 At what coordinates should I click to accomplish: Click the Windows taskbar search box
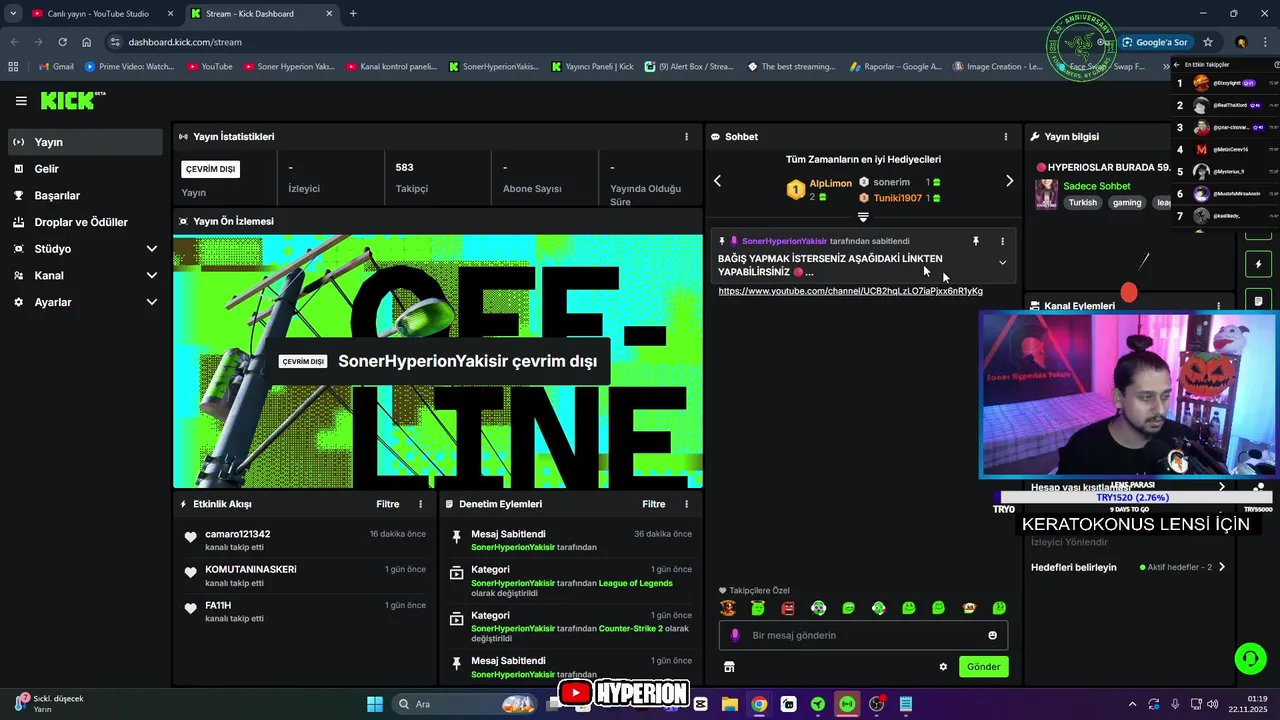465,704
